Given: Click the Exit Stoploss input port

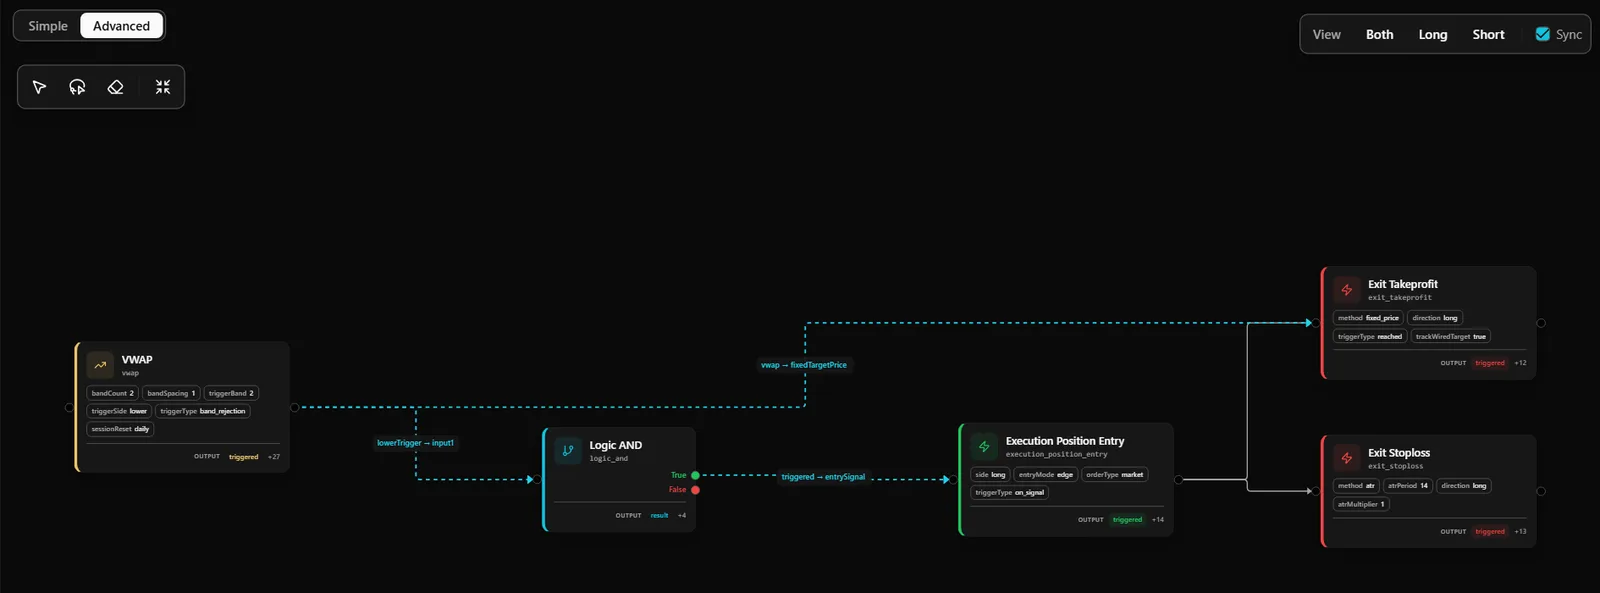Looking at the screenshot, I should [1316, 491].
